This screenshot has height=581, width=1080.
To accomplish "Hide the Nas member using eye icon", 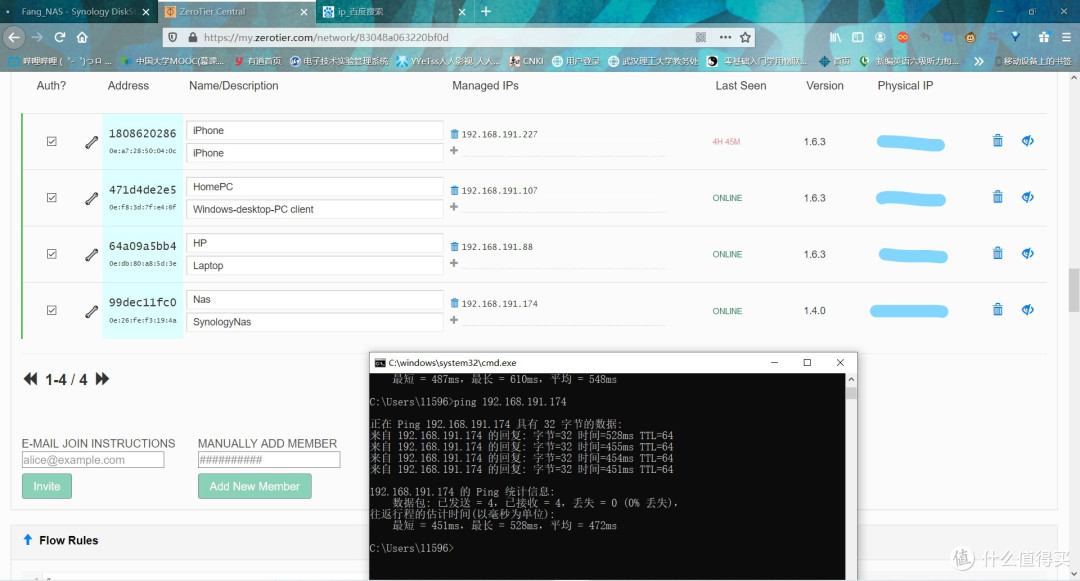I will (1028, 310).
